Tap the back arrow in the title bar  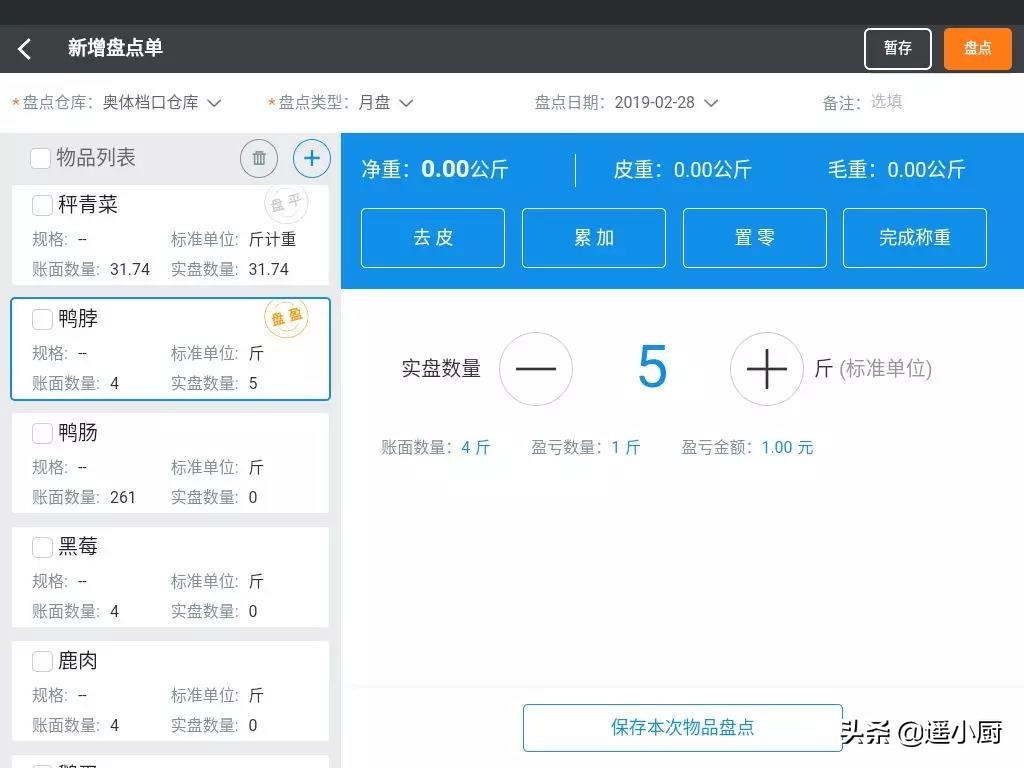pos(24,47)
